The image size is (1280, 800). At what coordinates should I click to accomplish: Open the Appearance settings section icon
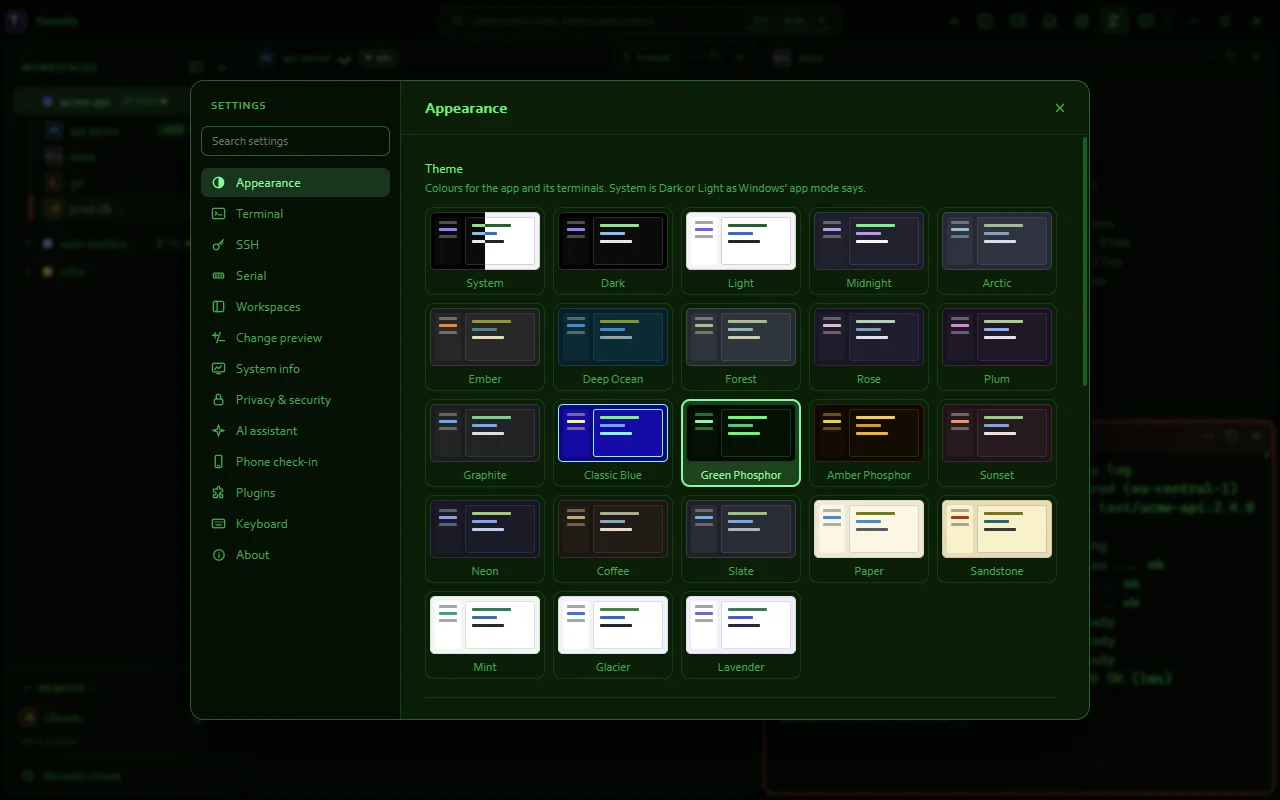(218, 183)
